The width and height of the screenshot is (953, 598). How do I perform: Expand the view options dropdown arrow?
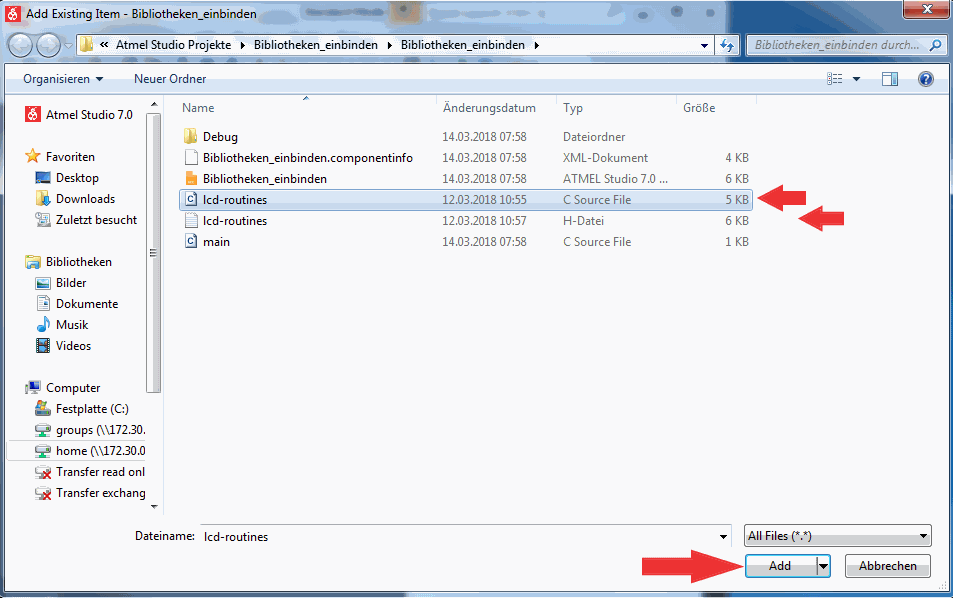[857, 79]
